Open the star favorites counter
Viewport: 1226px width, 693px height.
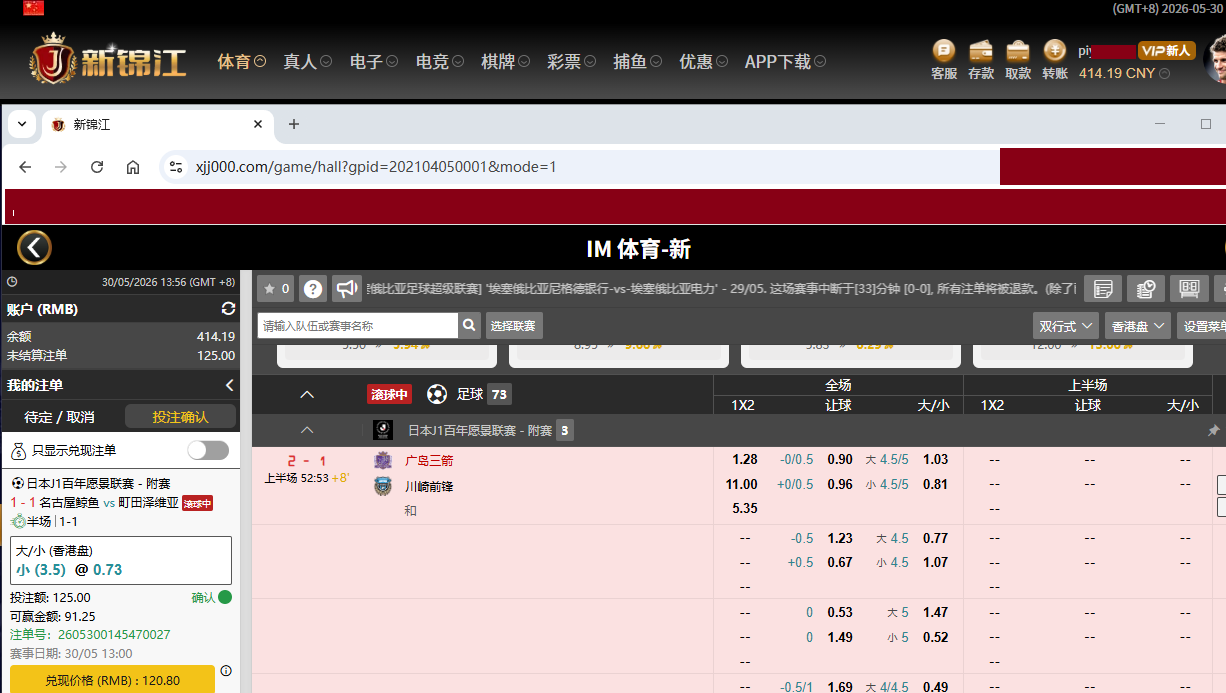pos(275,289)
